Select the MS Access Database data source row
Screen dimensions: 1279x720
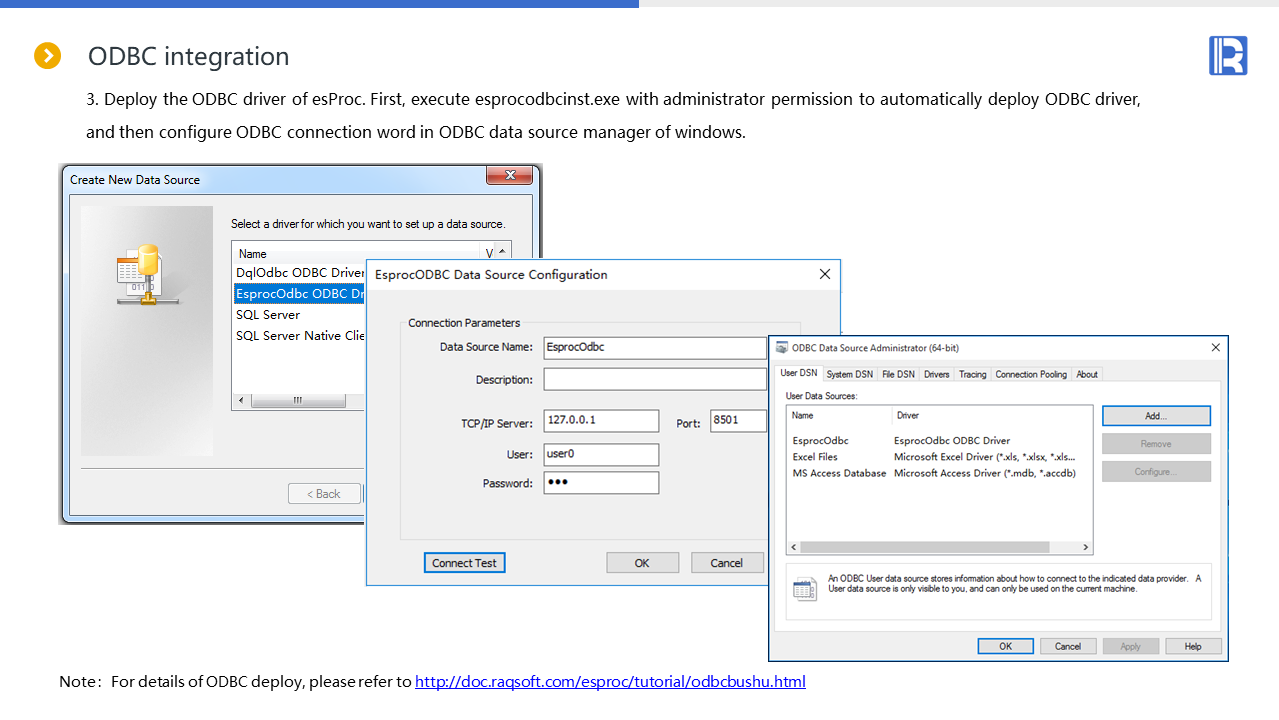[839, 473]
